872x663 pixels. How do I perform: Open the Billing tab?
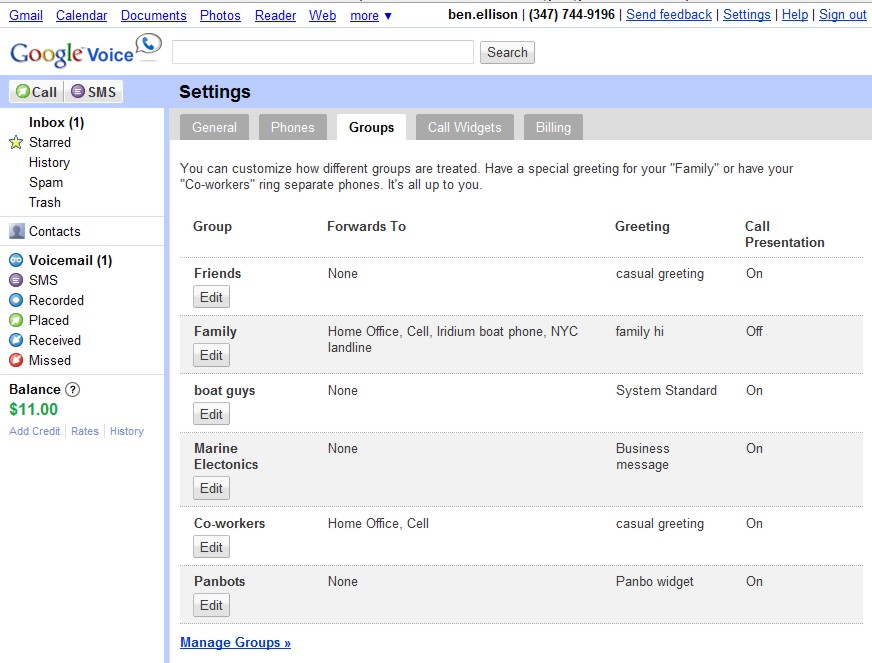tap(553, 127)
